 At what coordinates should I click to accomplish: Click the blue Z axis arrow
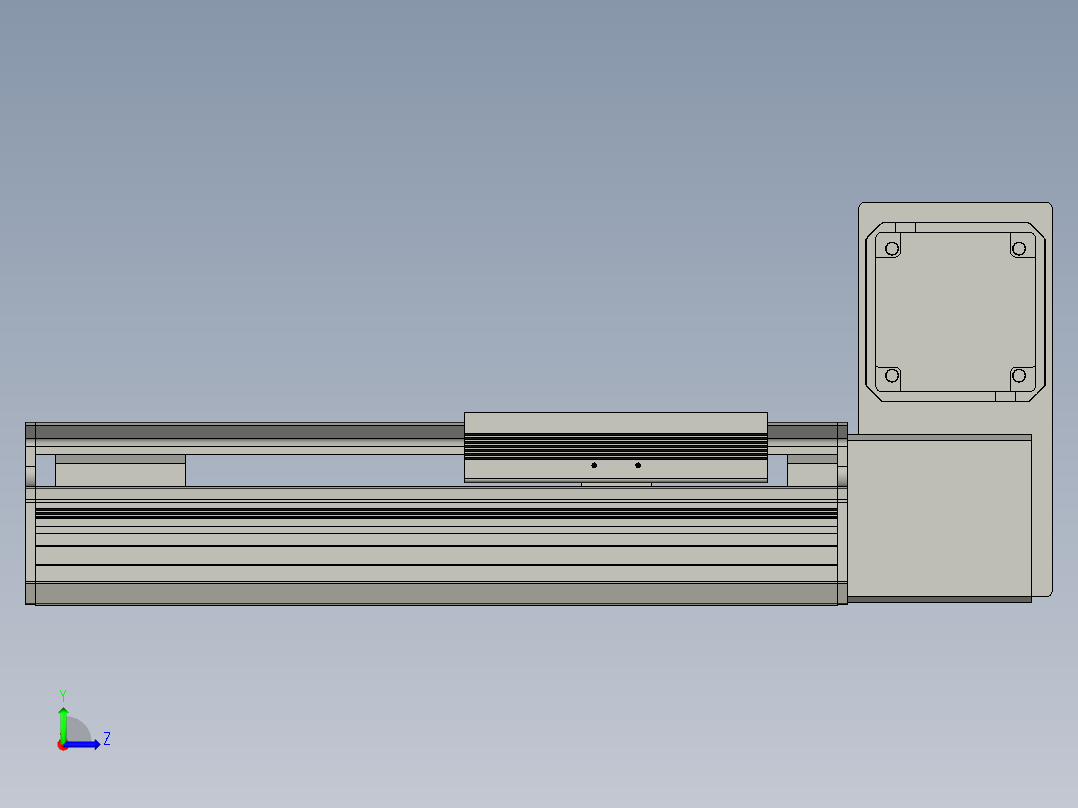[82, 744]
